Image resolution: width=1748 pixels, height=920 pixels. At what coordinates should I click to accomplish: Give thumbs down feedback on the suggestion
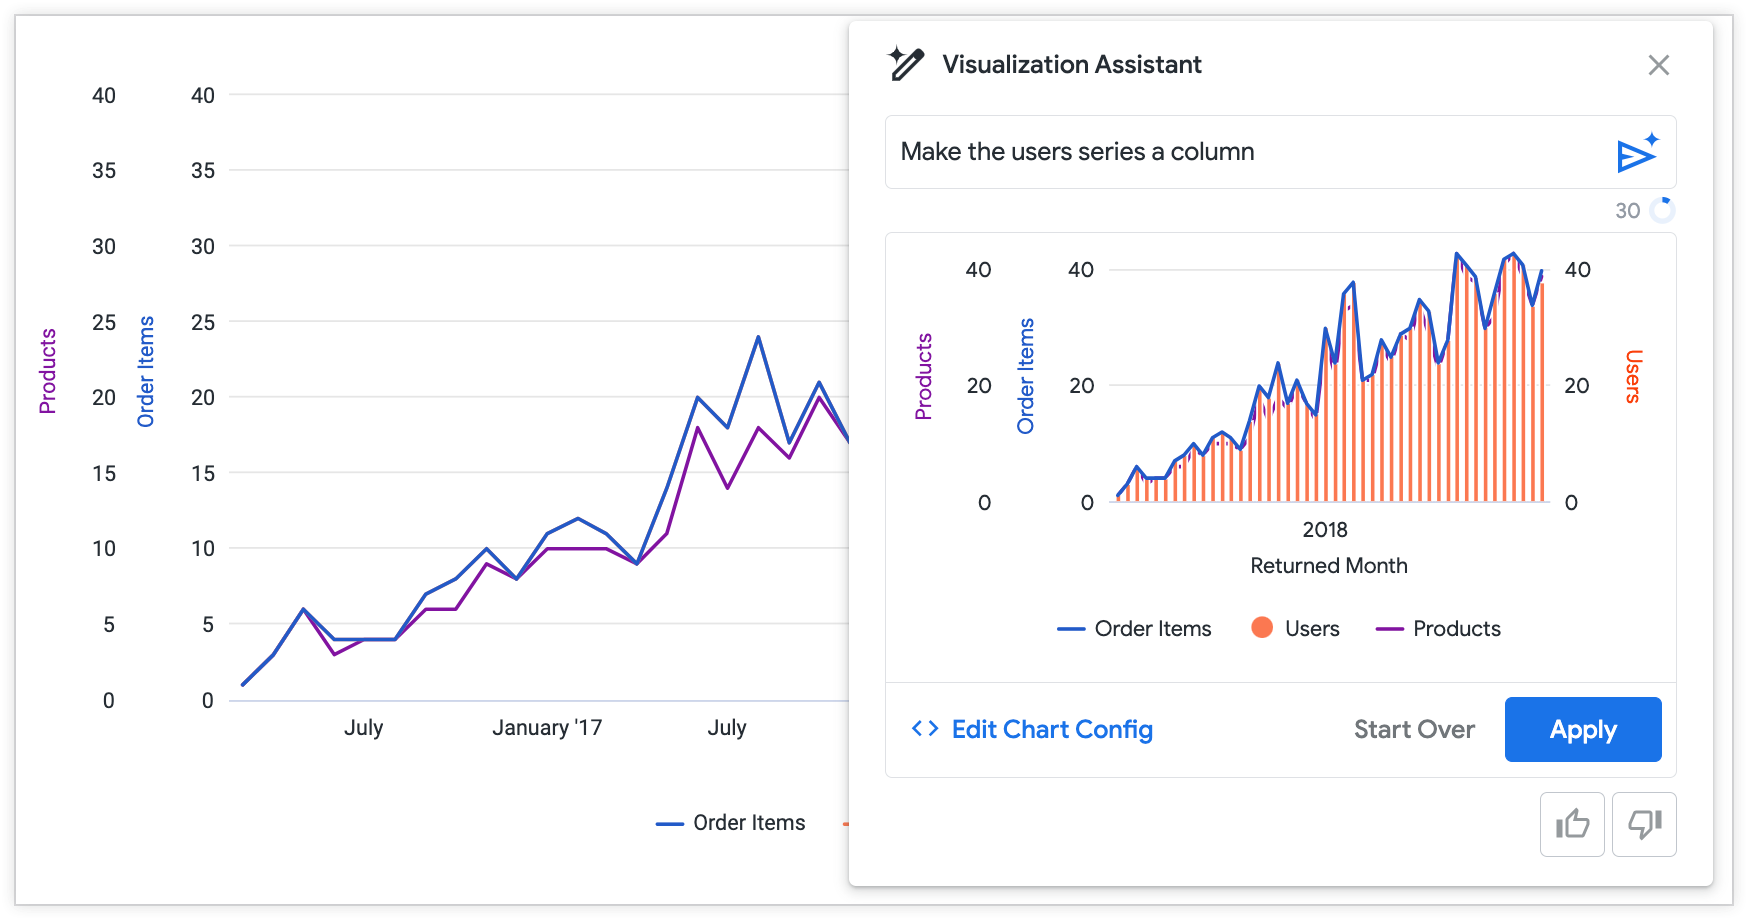pyautogui.click(x=1643, y=824)
